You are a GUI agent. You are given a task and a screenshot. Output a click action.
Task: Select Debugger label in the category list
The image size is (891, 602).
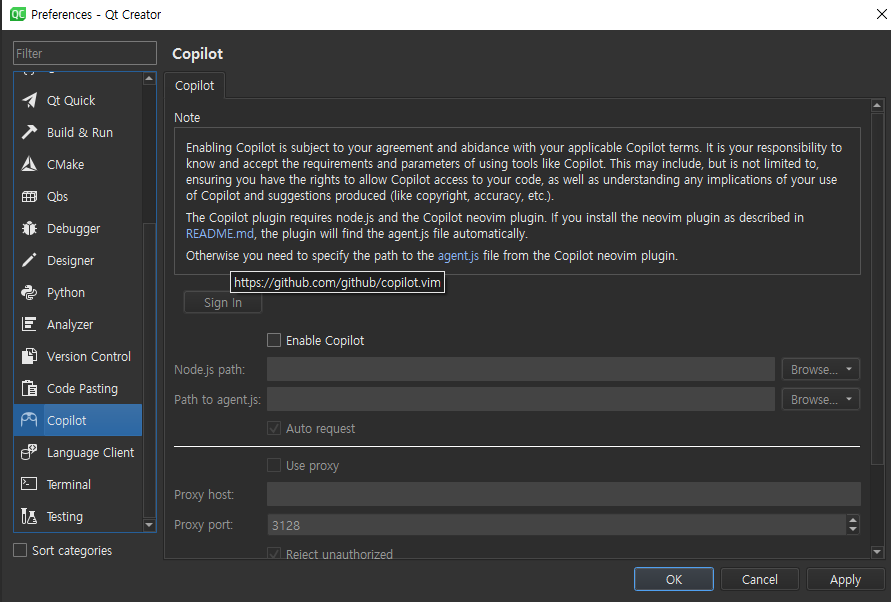73,229
